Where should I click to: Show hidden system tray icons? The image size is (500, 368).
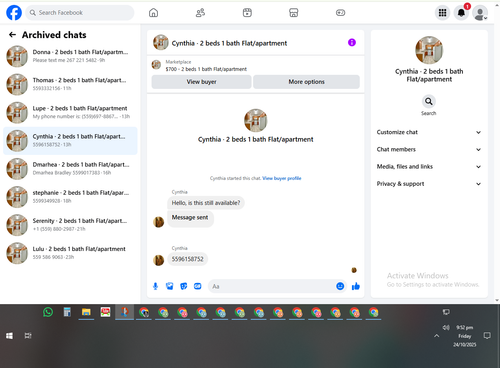click(x=436, y=336)
